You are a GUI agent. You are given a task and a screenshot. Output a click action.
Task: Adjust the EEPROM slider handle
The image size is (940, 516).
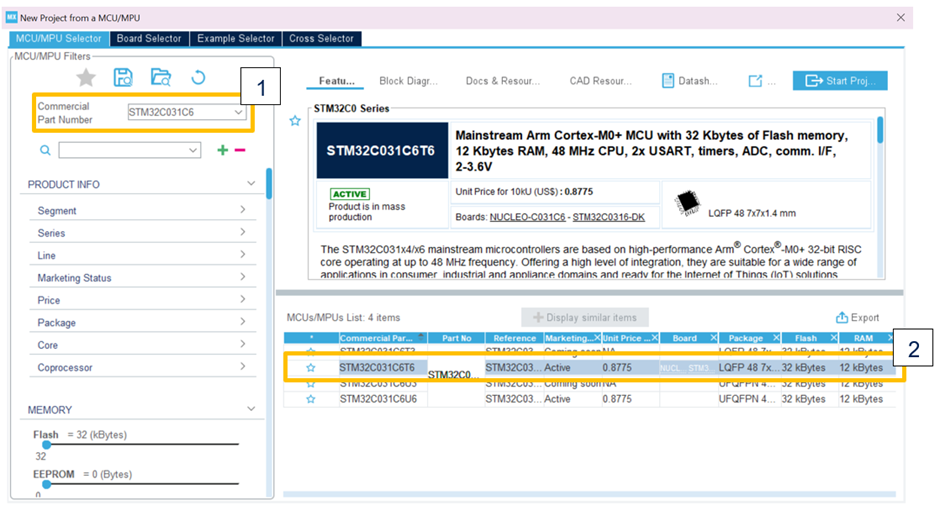(x=46, y=484)
